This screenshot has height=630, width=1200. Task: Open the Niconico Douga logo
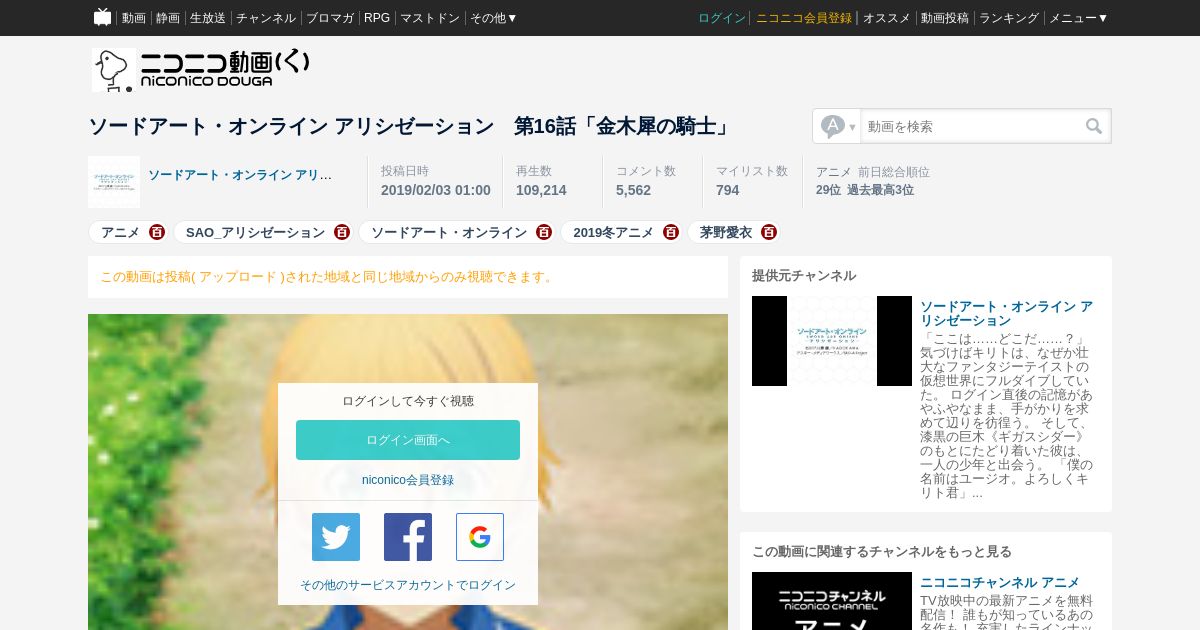(201, 69)
